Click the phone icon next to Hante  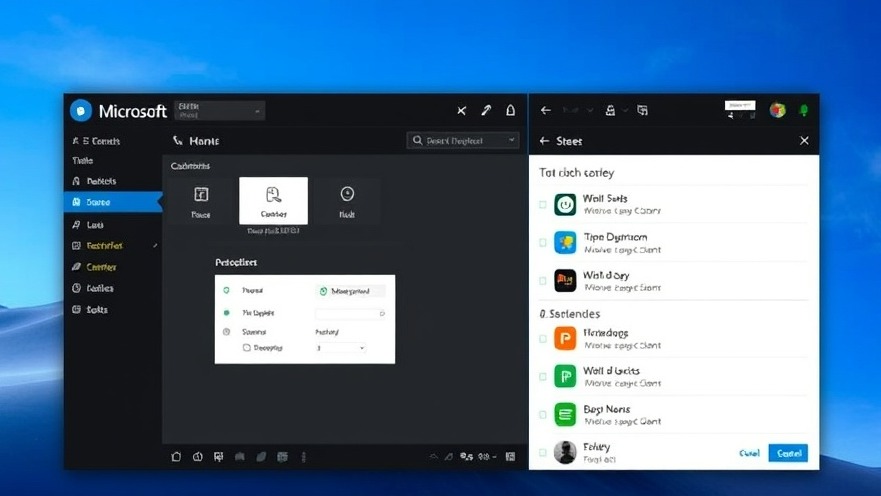[178, 140]
